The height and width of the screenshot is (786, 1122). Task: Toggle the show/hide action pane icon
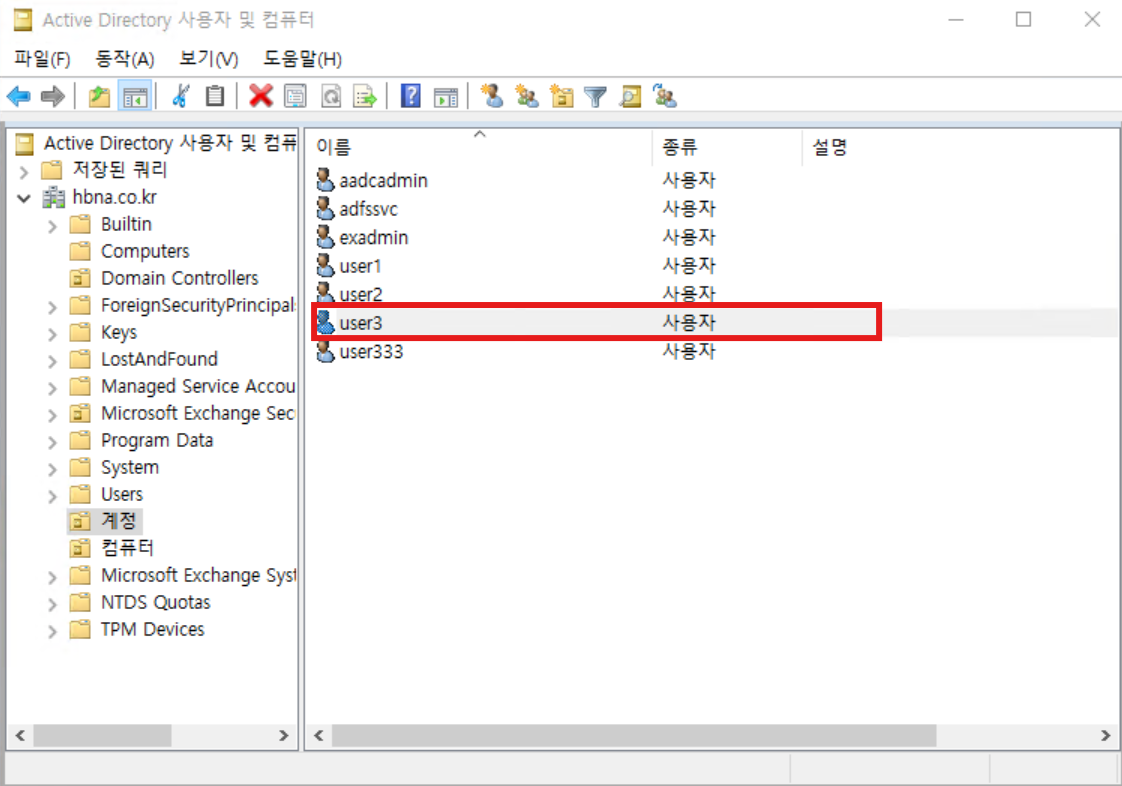446,96
